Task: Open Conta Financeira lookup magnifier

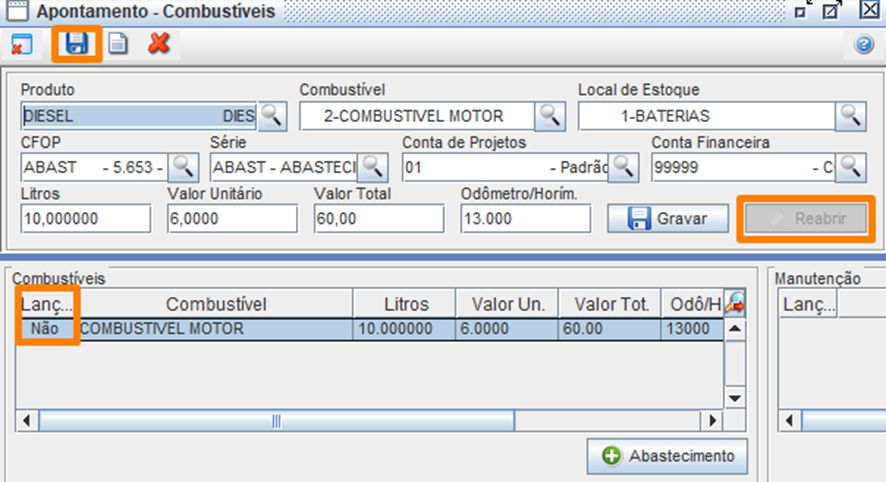Action: click(x=850, y=166)
